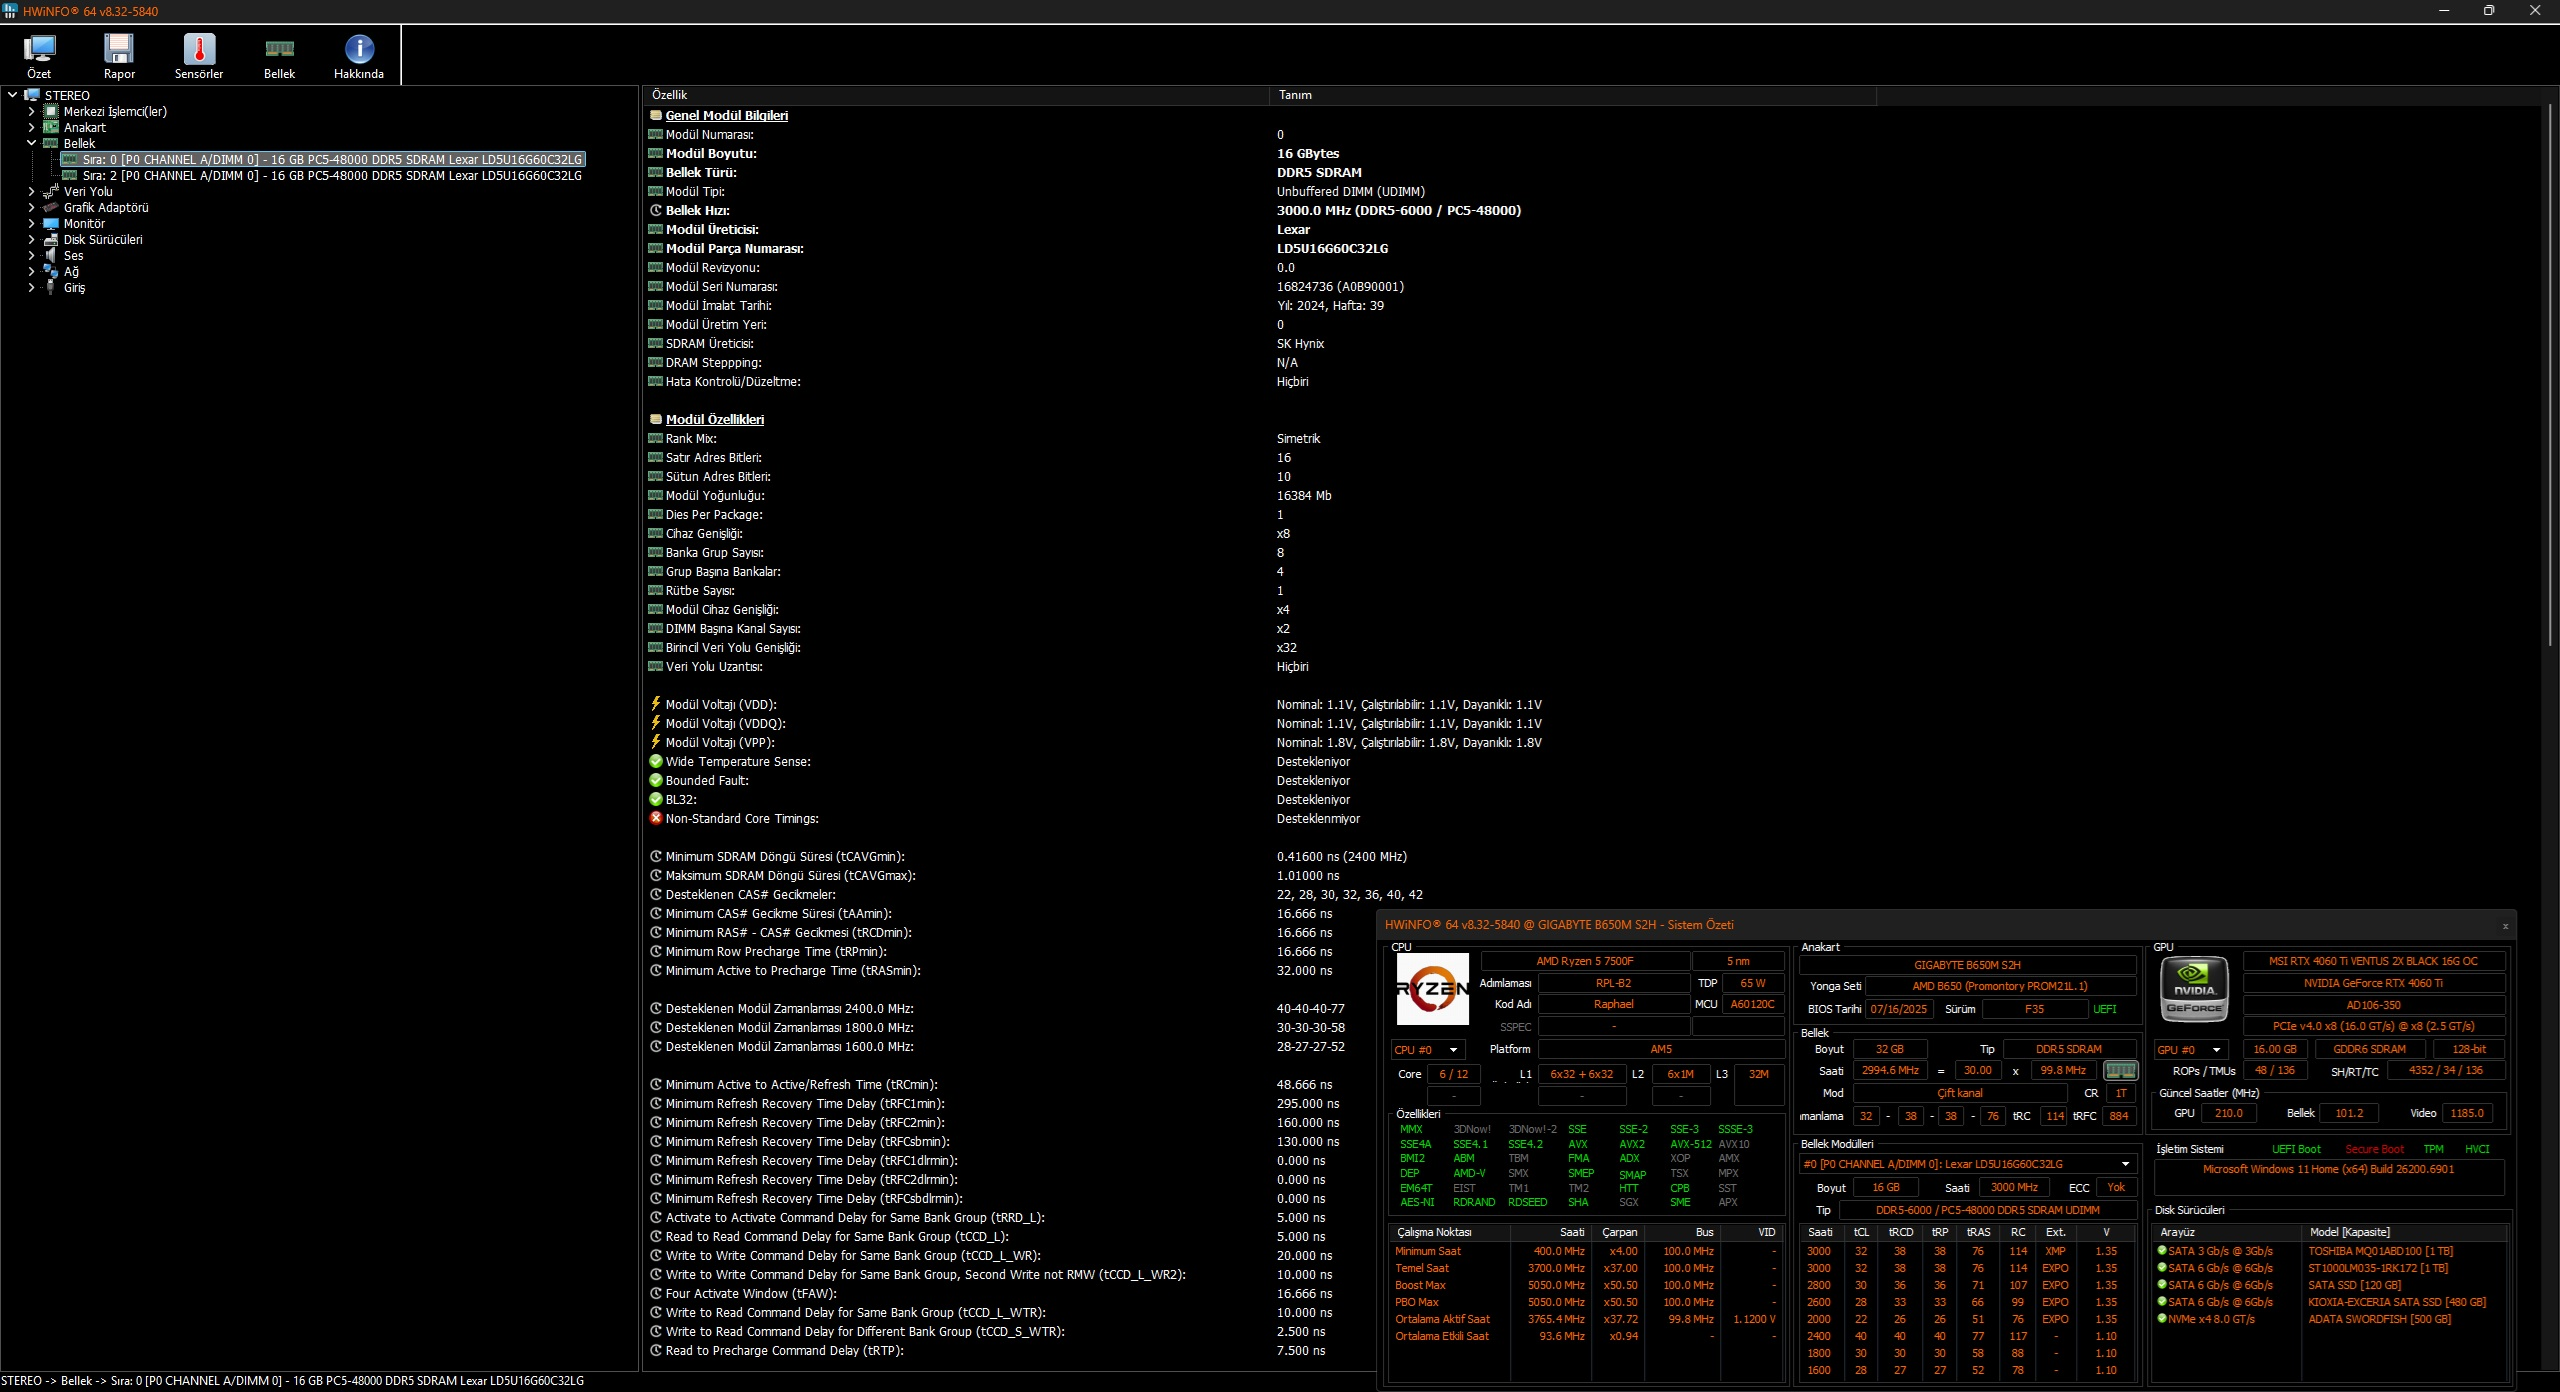This screenshot has height=1392, width=2560.
Task: Open the memory module selector dropdown in Sistem Özeti
Action: pos(1967,1164)
